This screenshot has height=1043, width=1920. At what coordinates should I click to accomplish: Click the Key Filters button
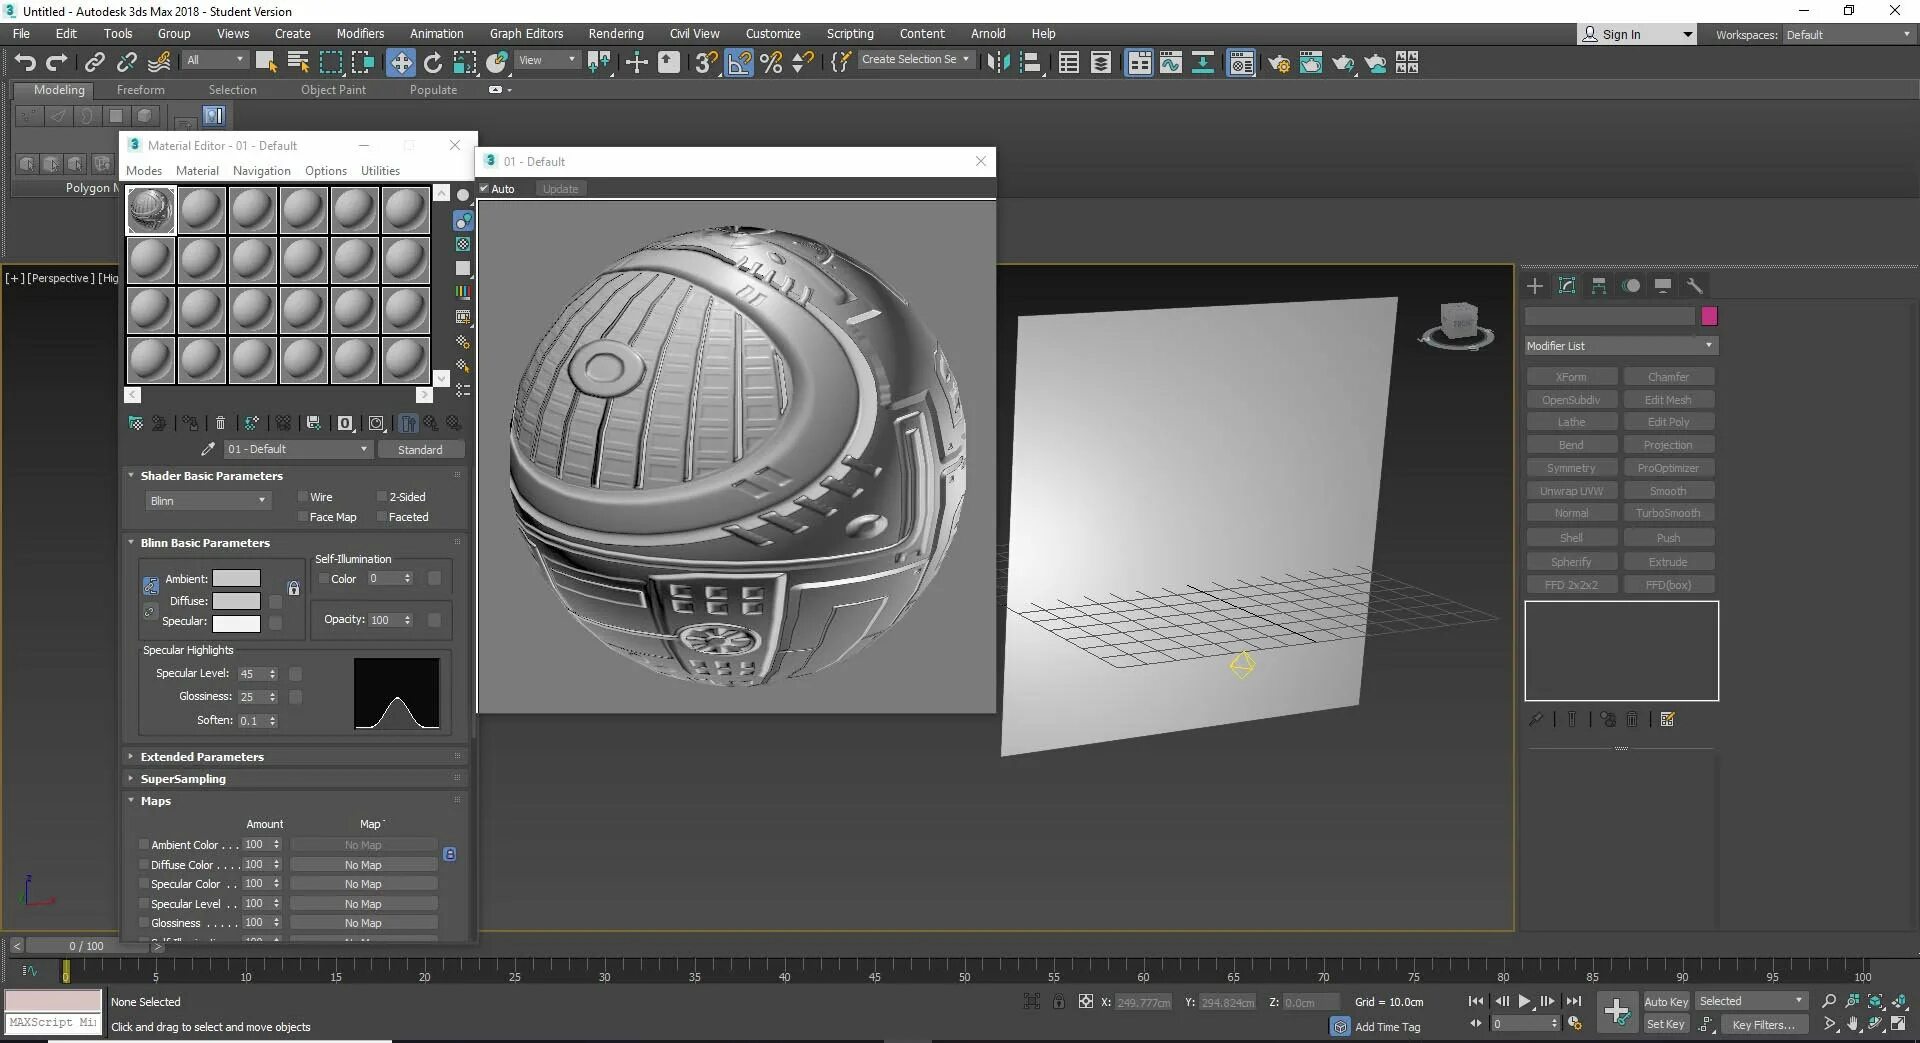pos(1763,1024)
